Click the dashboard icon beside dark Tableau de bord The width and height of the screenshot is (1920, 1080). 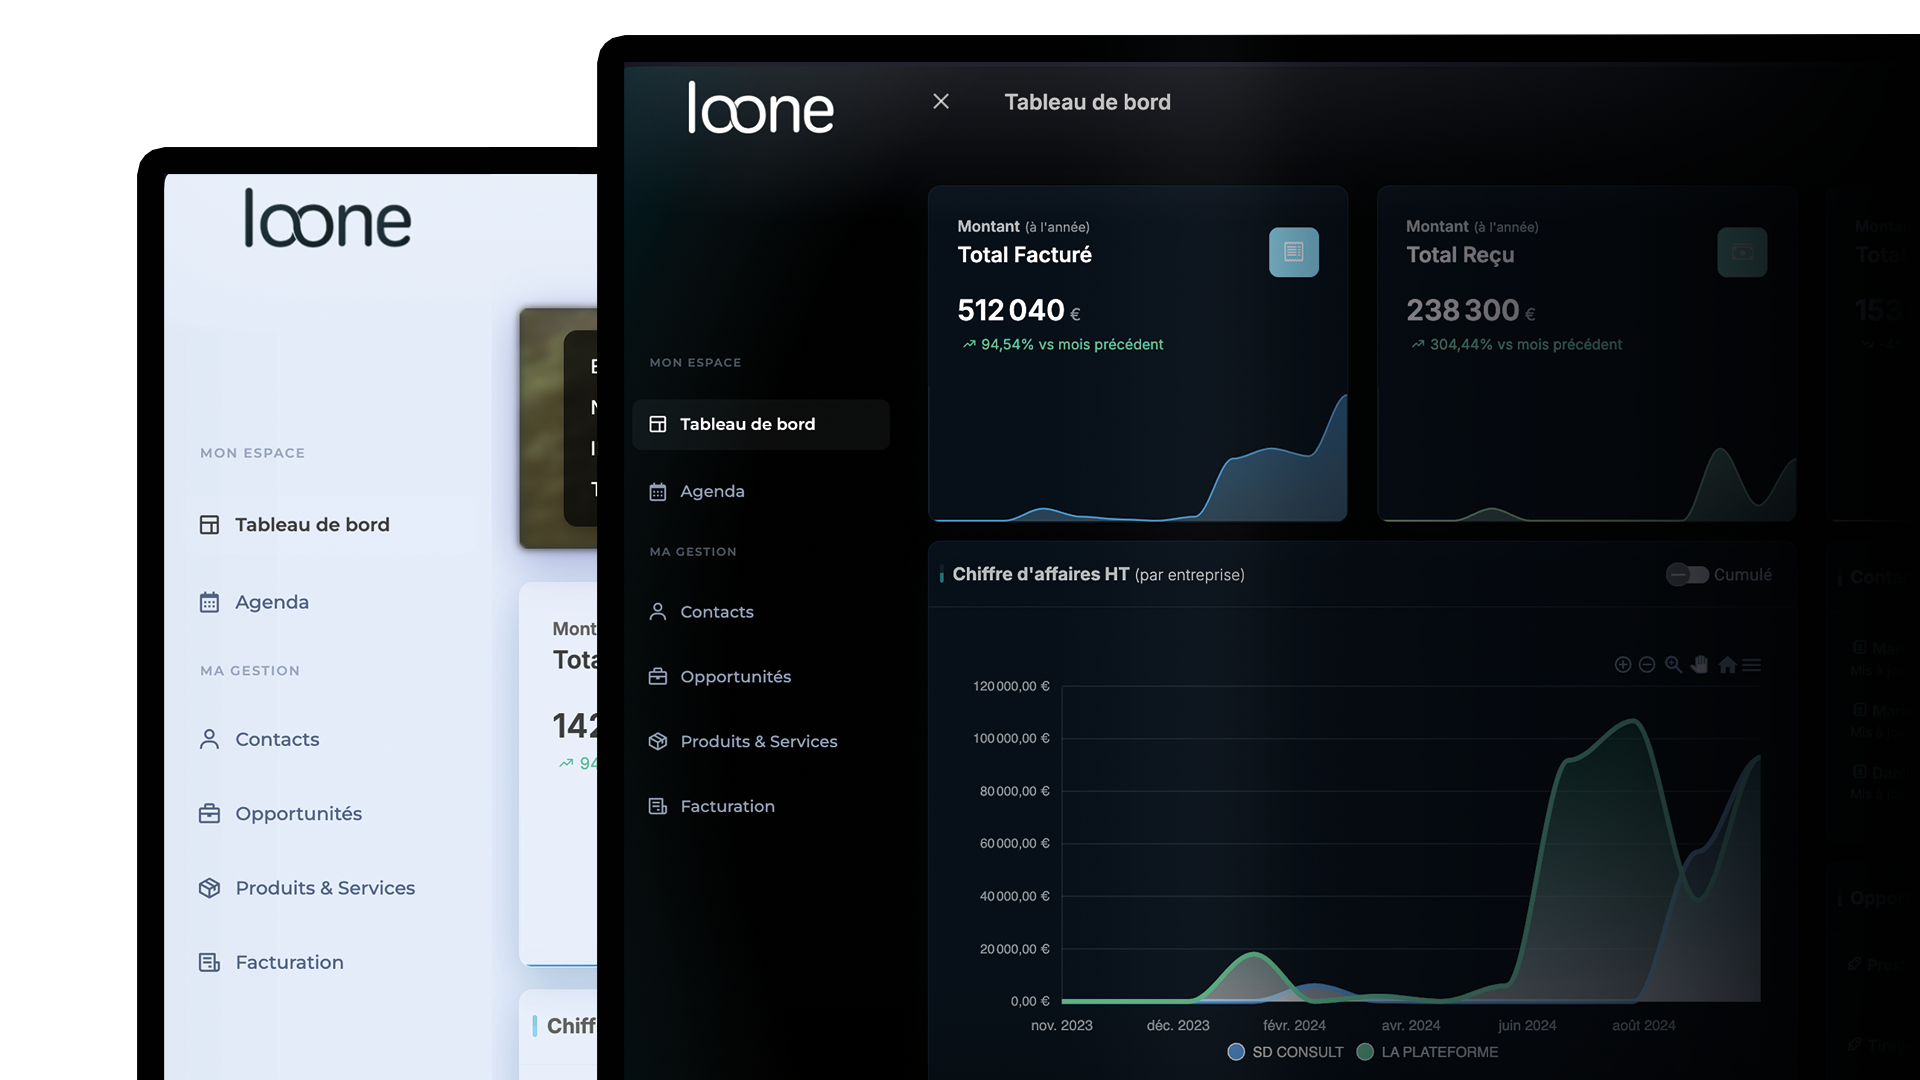[x=657, y=424]
